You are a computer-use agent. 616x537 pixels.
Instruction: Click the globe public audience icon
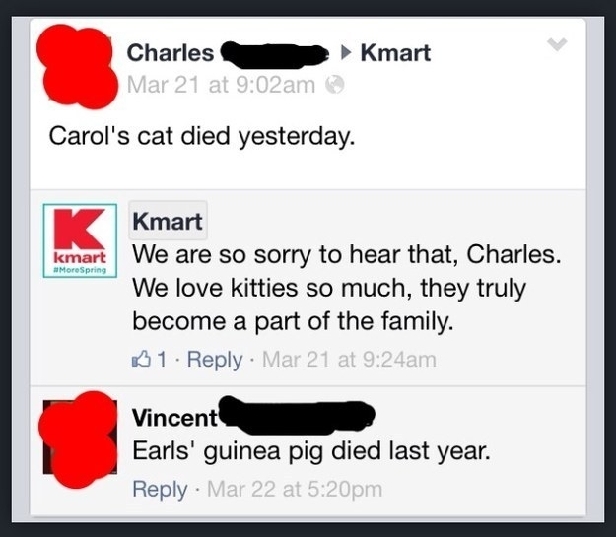337,86
